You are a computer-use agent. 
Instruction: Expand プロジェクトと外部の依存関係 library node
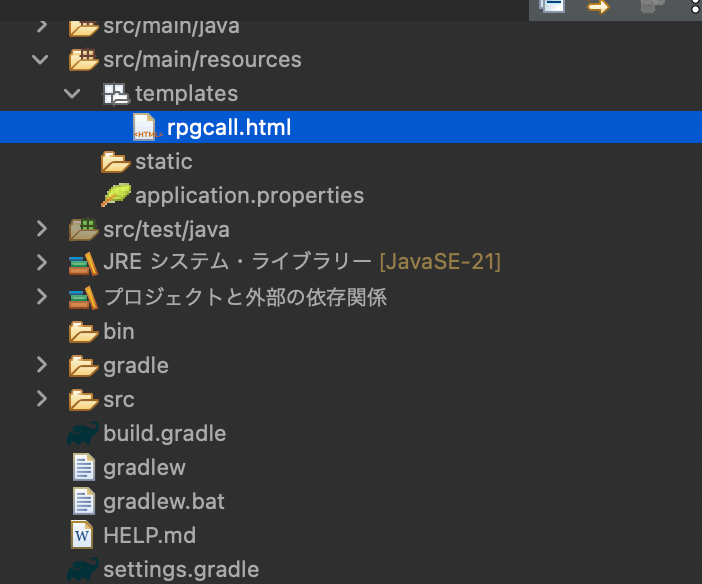tap(42, 296)
